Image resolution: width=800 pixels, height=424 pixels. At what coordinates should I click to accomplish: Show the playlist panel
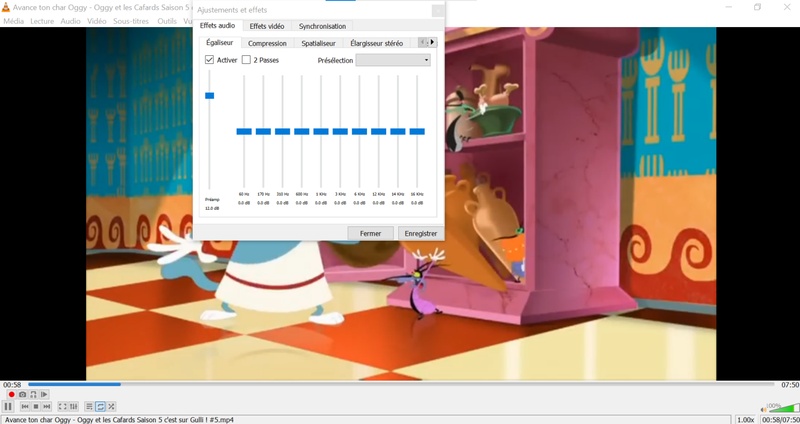pyautogui.click(x=89, y=406)
